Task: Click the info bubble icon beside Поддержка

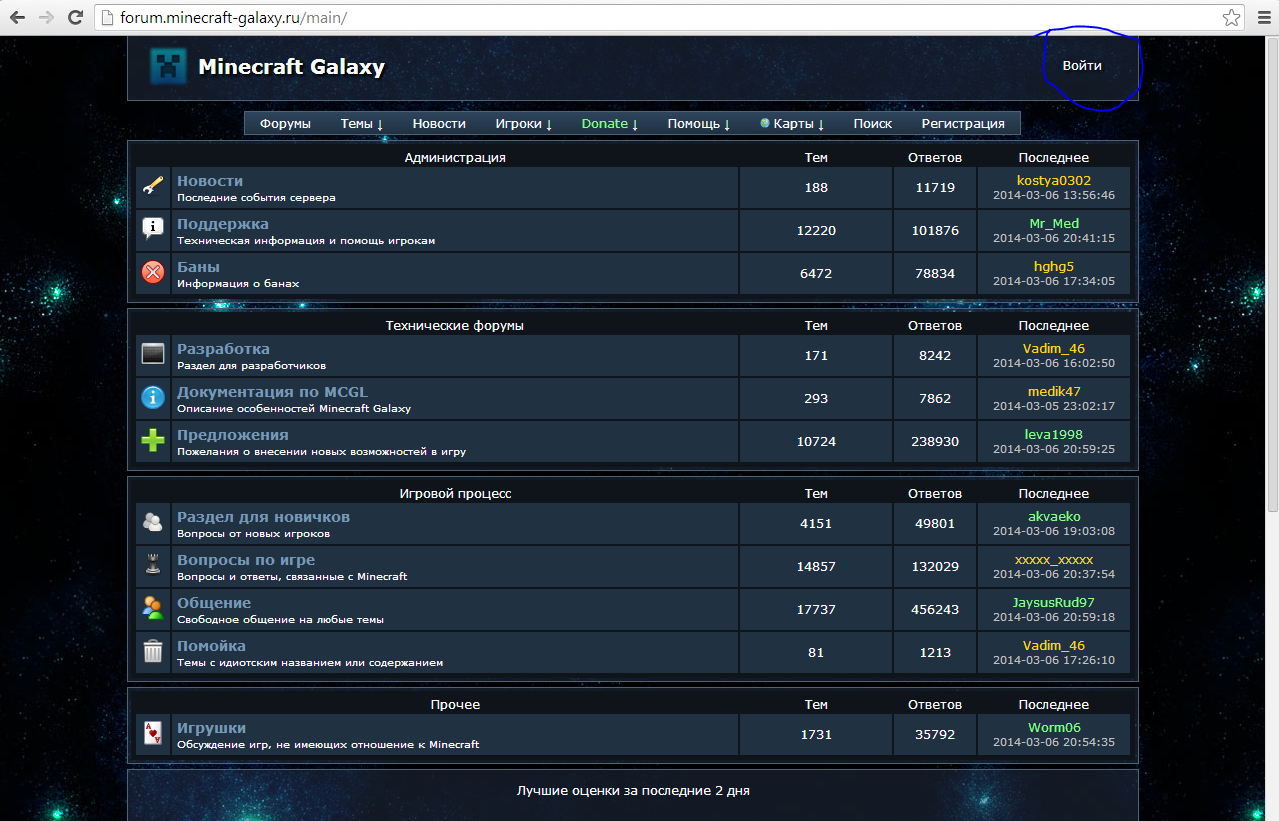Action: 153,229
